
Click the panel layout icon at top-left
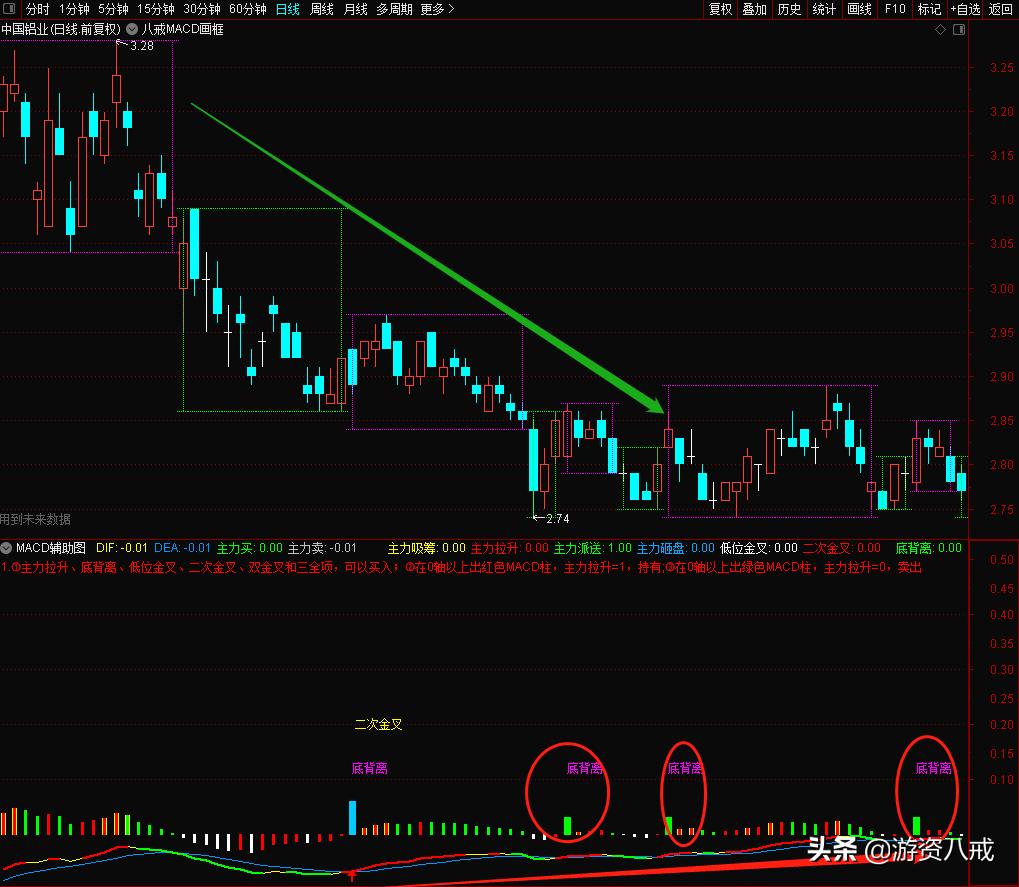click(9, 9)
